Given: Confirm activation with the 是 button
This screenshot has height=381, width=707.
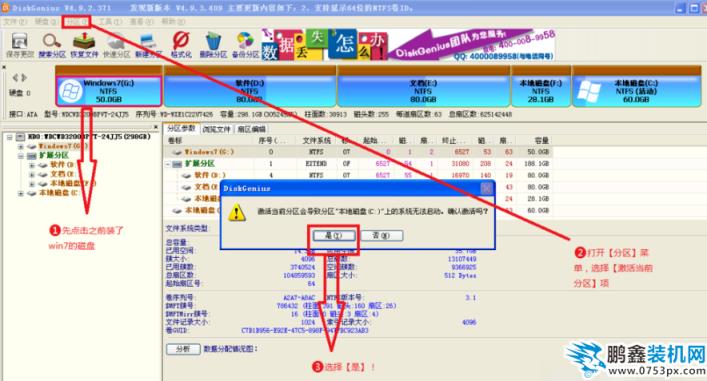Looking at the screenshot, I should click(x=334, y=235).
